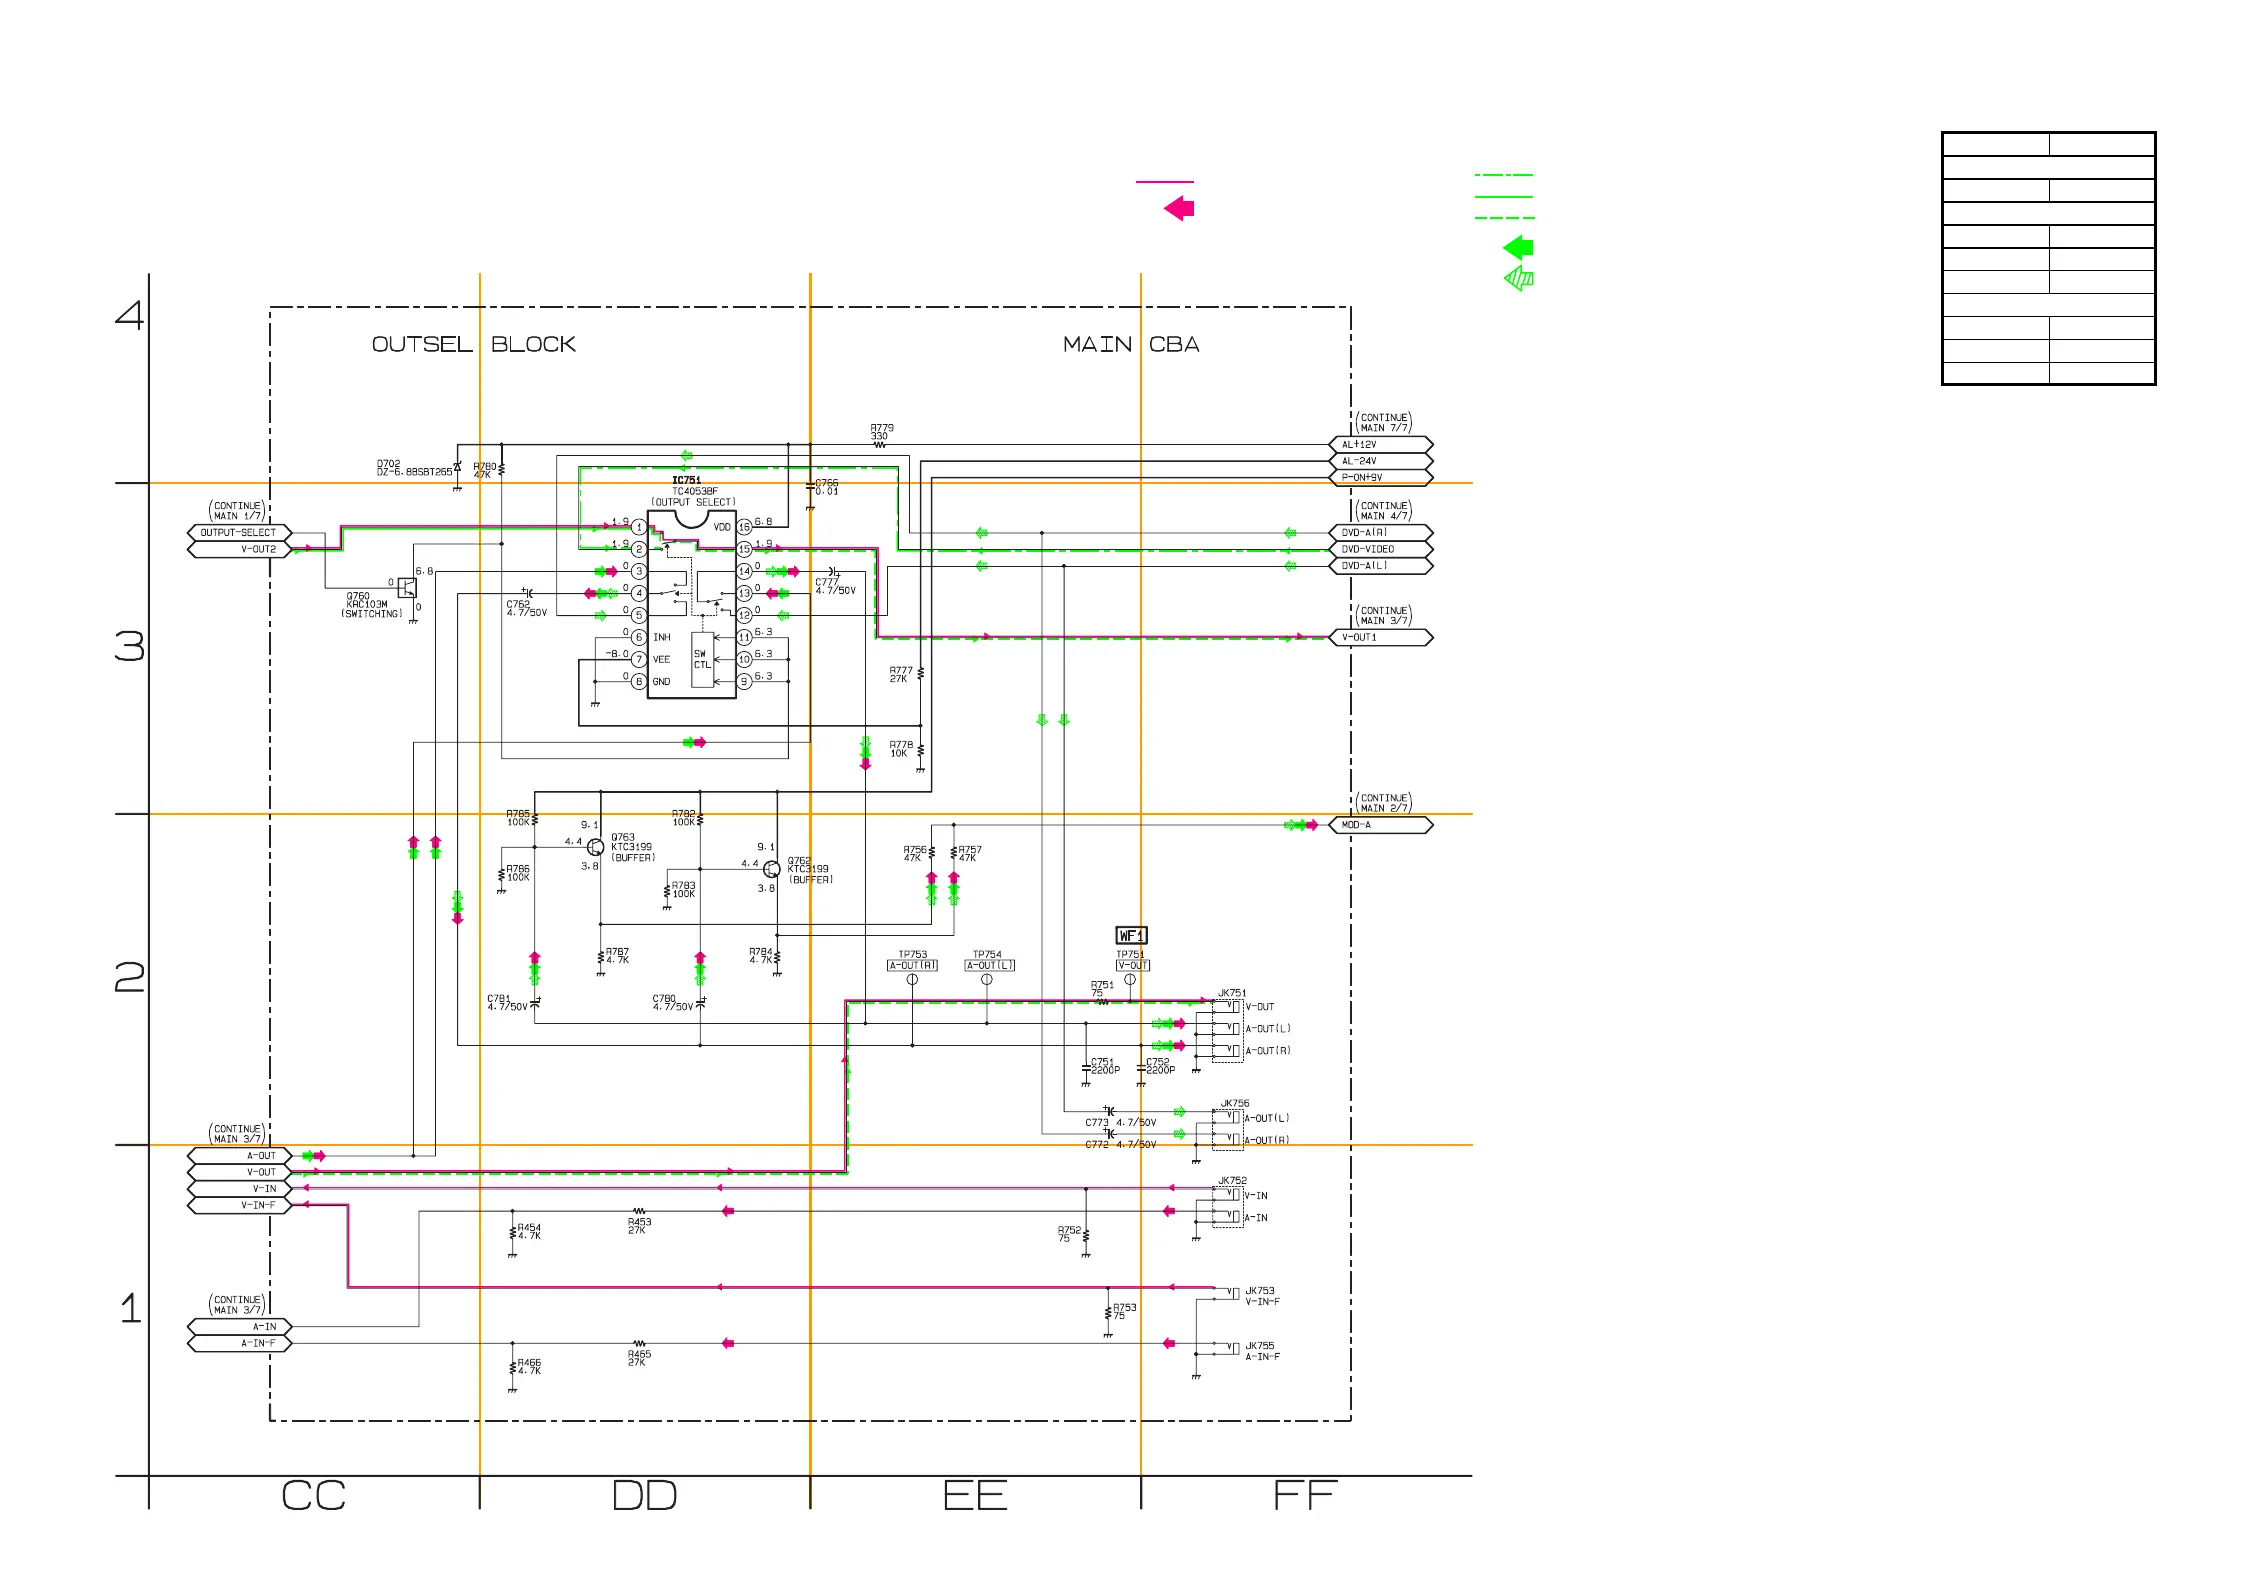Viewport: 2268px width, 1588px height.
Task: Click the solid green arrow in the legend
Action: click(x=1518, y=247)
